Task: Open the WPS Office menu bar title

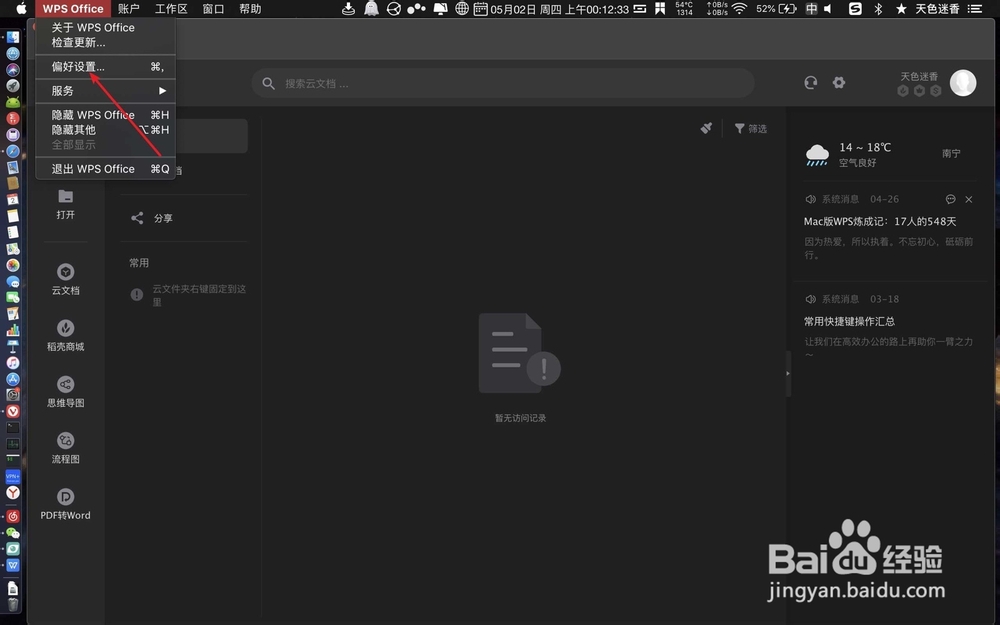Action: tap(73, 8)
